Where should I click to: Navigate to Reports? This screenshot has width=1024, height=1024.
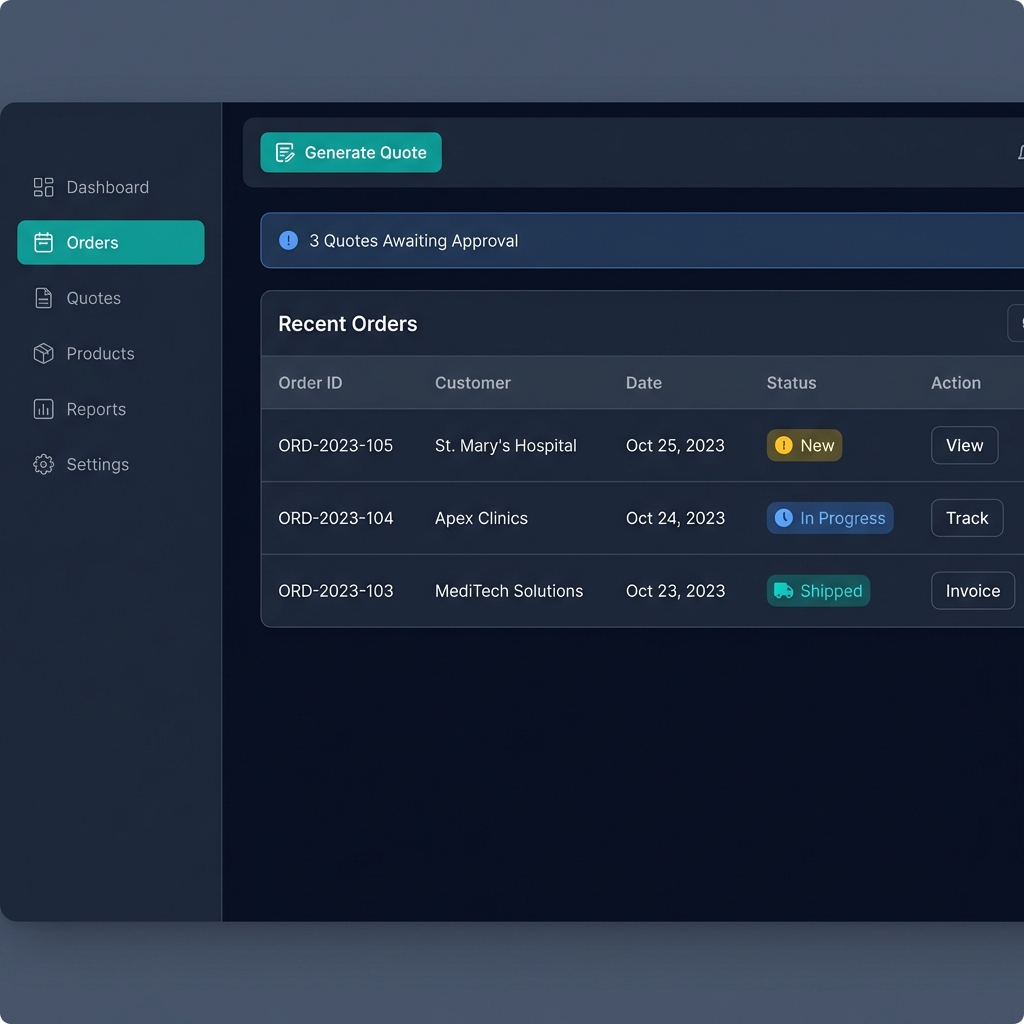110,409
